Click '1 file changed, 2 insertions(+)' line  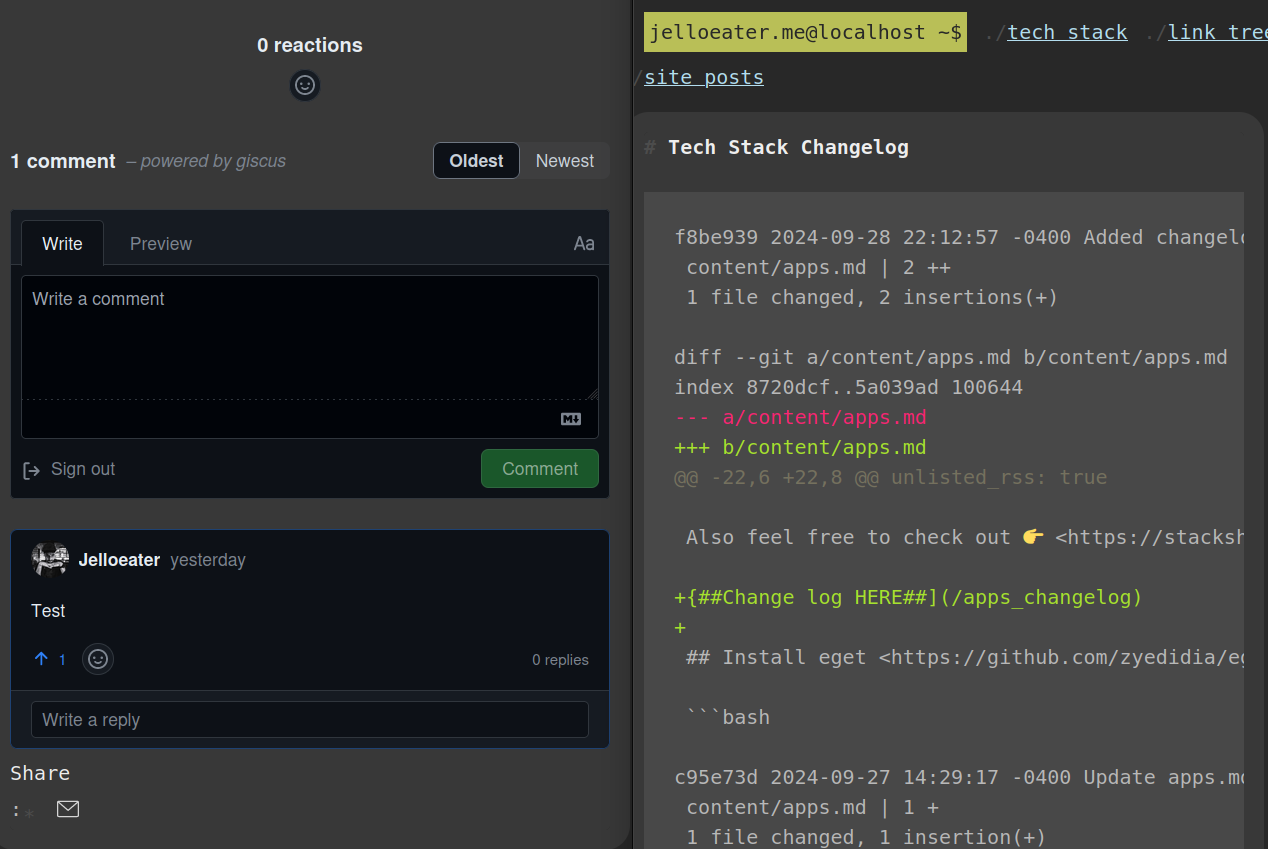(872, 297)
